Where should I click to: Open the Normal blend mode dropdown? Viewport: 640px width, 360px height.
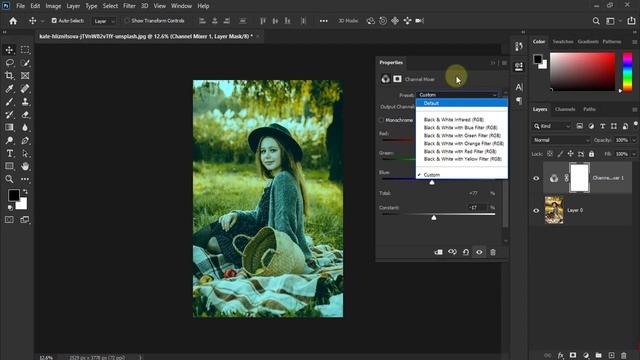click(561, 140)
